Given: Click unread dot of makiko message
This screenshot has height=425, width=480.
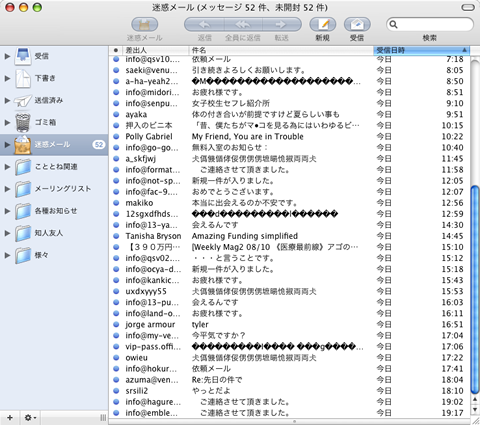Looking at the screenshot, I should click(116, 203).
